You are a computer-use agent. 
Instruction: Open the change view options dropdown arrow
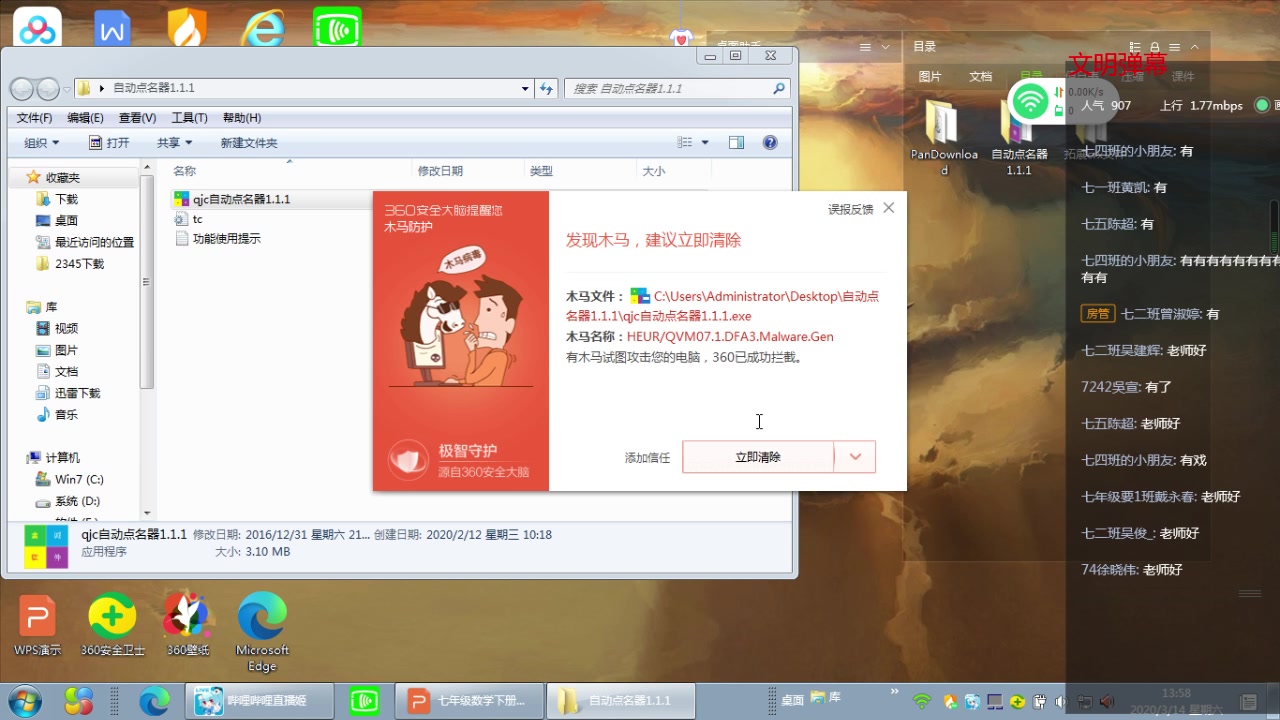click(705, 143)
